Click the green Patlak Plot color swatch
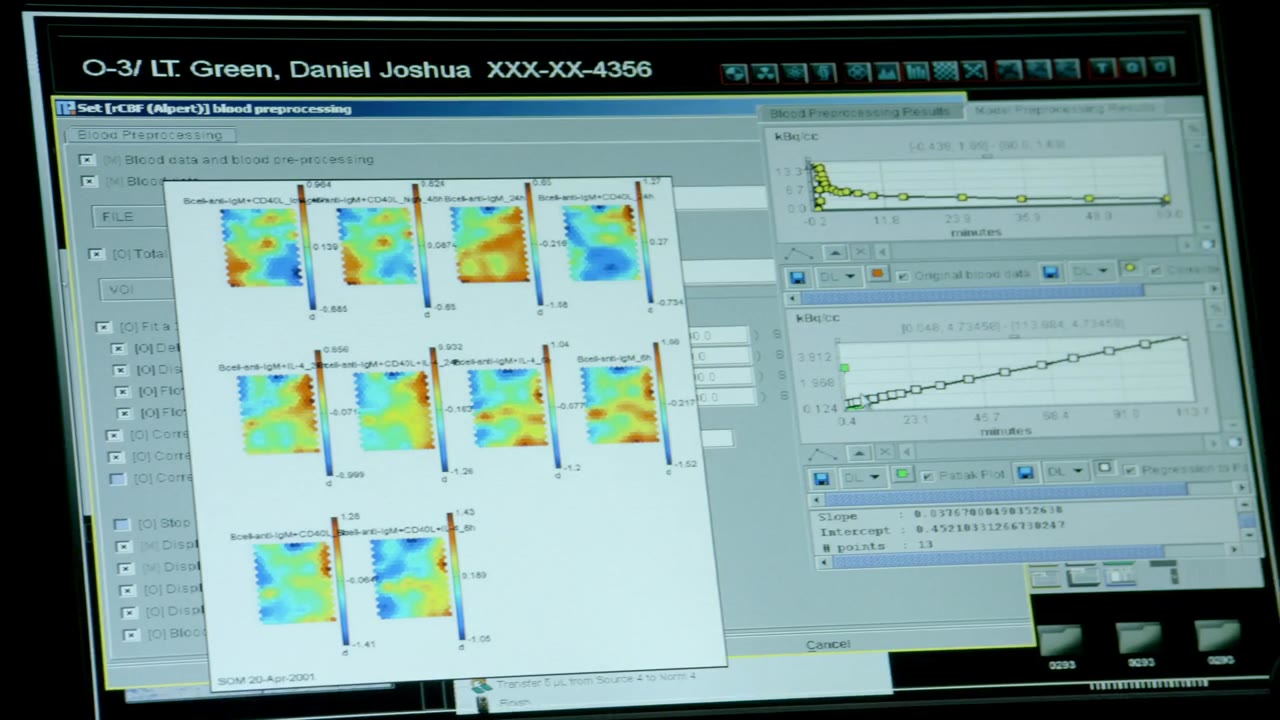The height and width of the screenshot is (720, 1280). [x=903, y=474]
